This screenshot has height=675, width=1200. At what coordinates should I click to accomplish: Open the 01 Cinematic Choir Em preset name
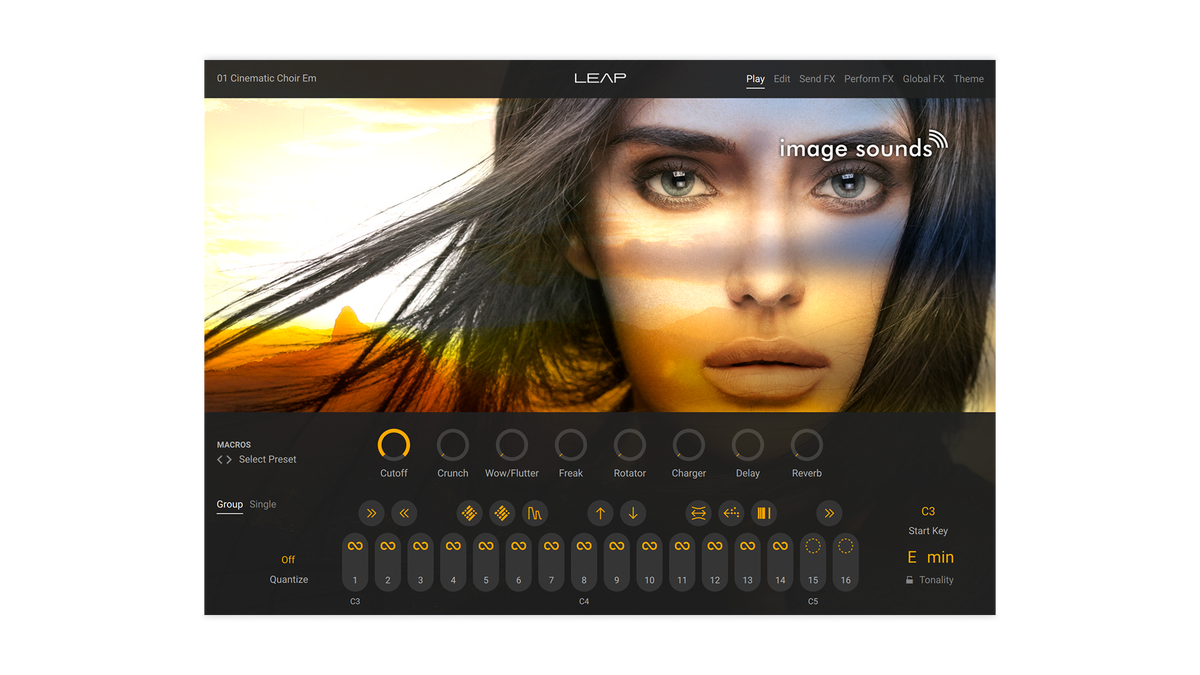(267, 78)
